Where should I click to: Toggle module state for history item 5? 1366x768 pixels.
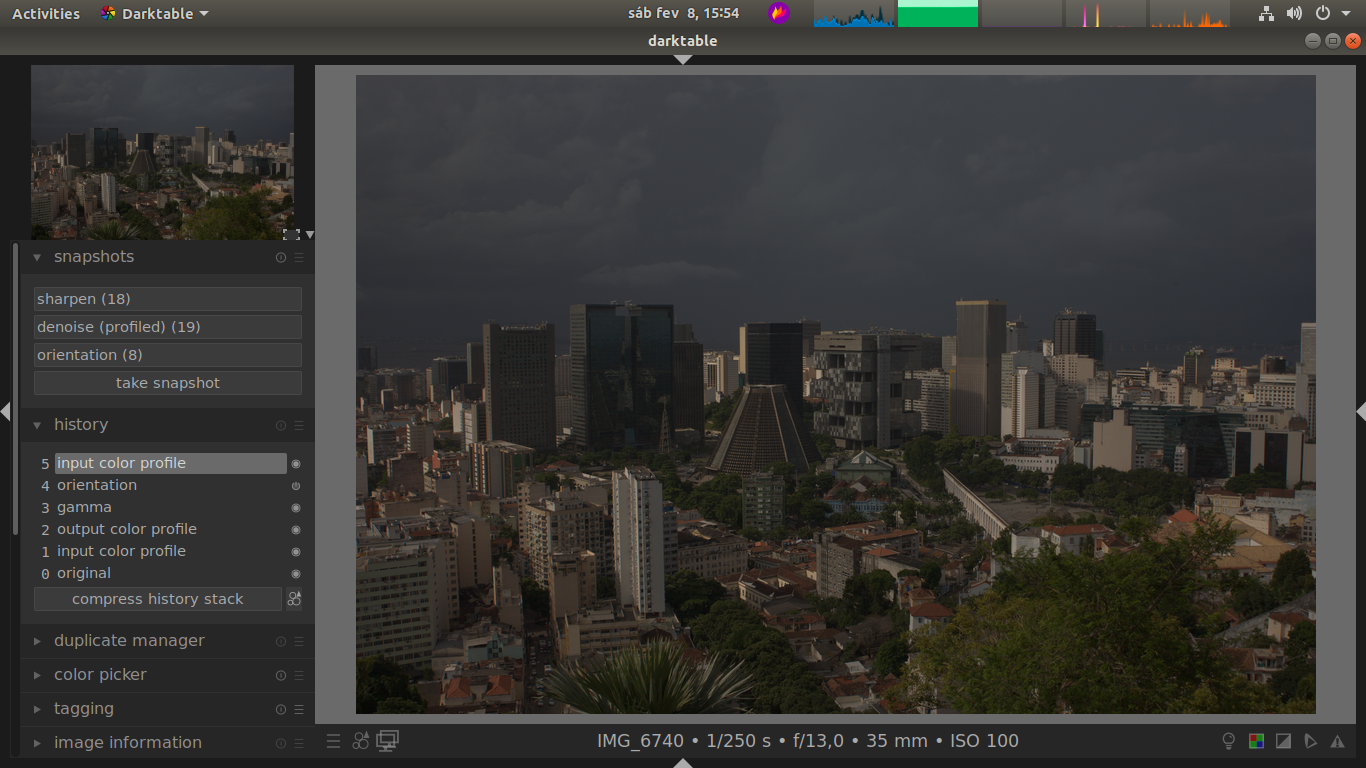point(296,464)
